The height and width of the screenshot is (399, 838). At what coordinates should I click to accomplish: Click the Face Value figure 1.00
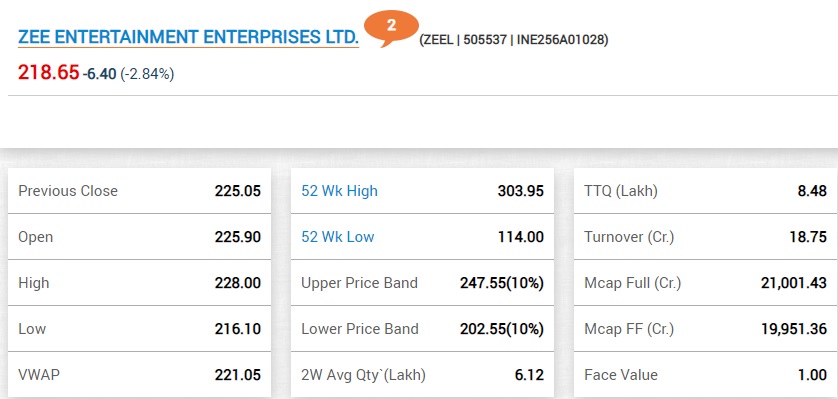click(812, 375)
